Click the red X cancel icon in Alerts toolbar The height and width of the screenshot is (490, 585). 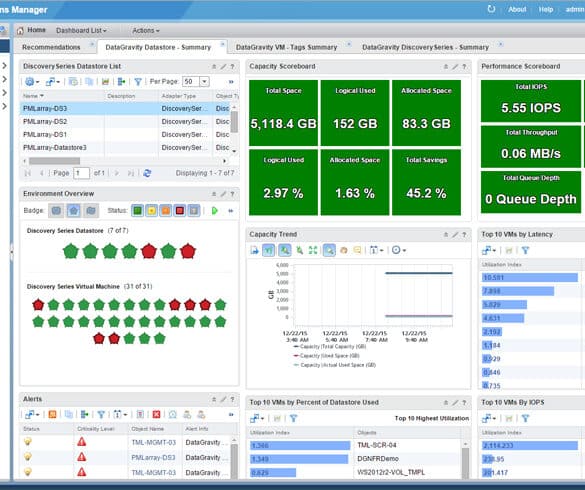(156, 414)
